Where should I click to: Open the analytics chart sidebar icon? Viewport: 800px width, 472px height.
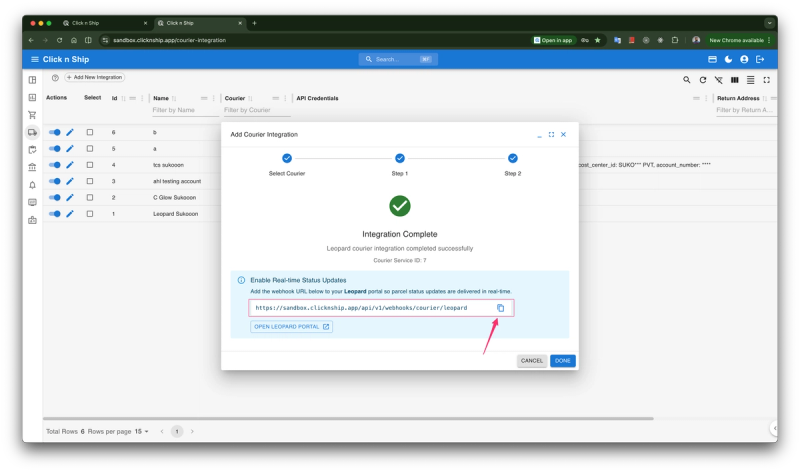pyautogui.click(x=32, y=97)
